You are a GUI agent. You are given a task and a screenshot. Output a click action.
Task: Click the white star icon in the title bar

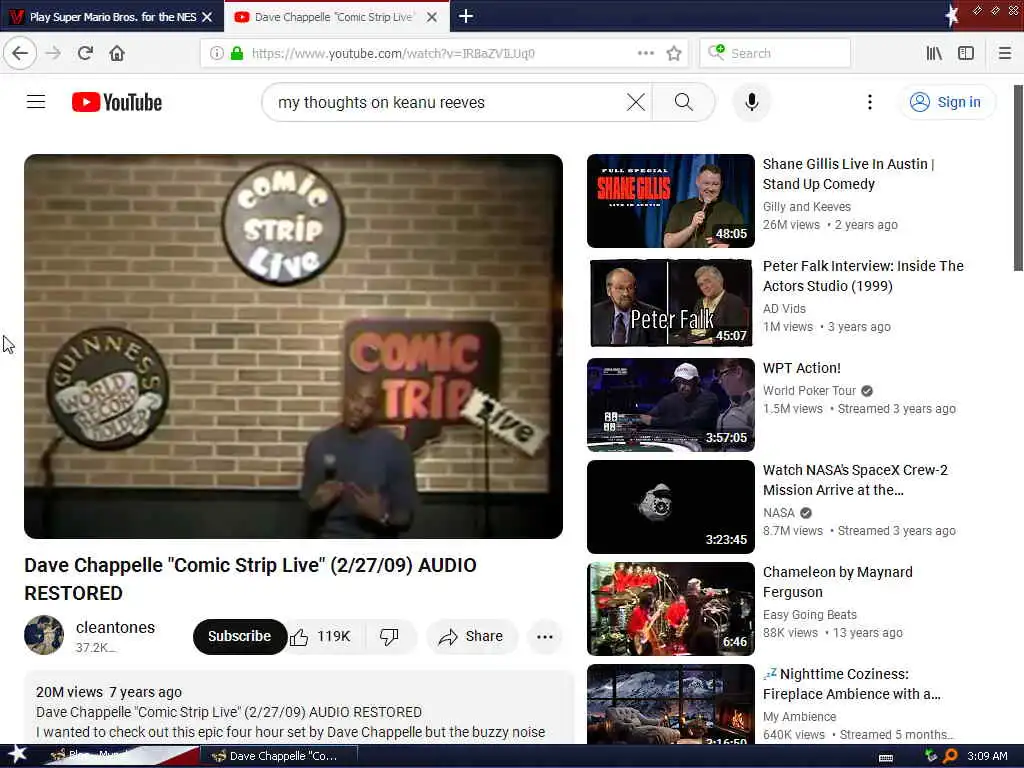[952, 16]
